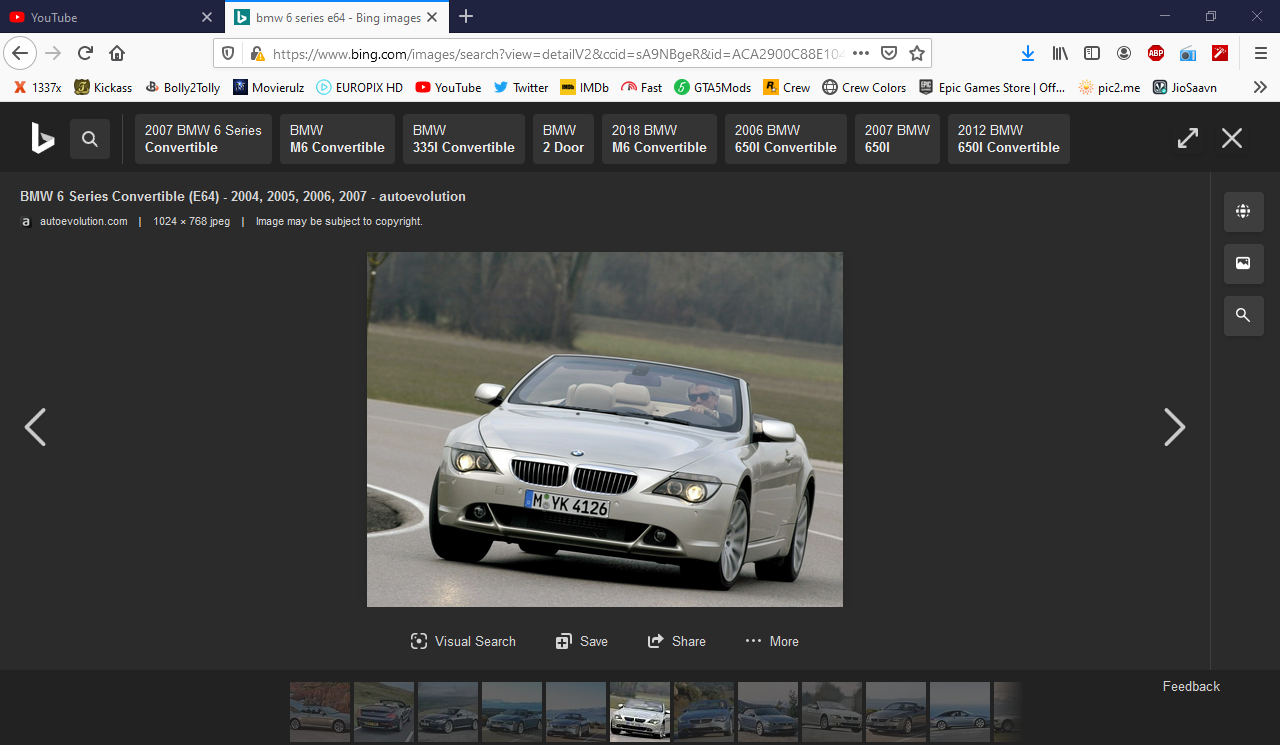Screen dimensions: 1280x745
Task: Go to the browser home page
Action: pyautogui.click(x=118, y=52)
